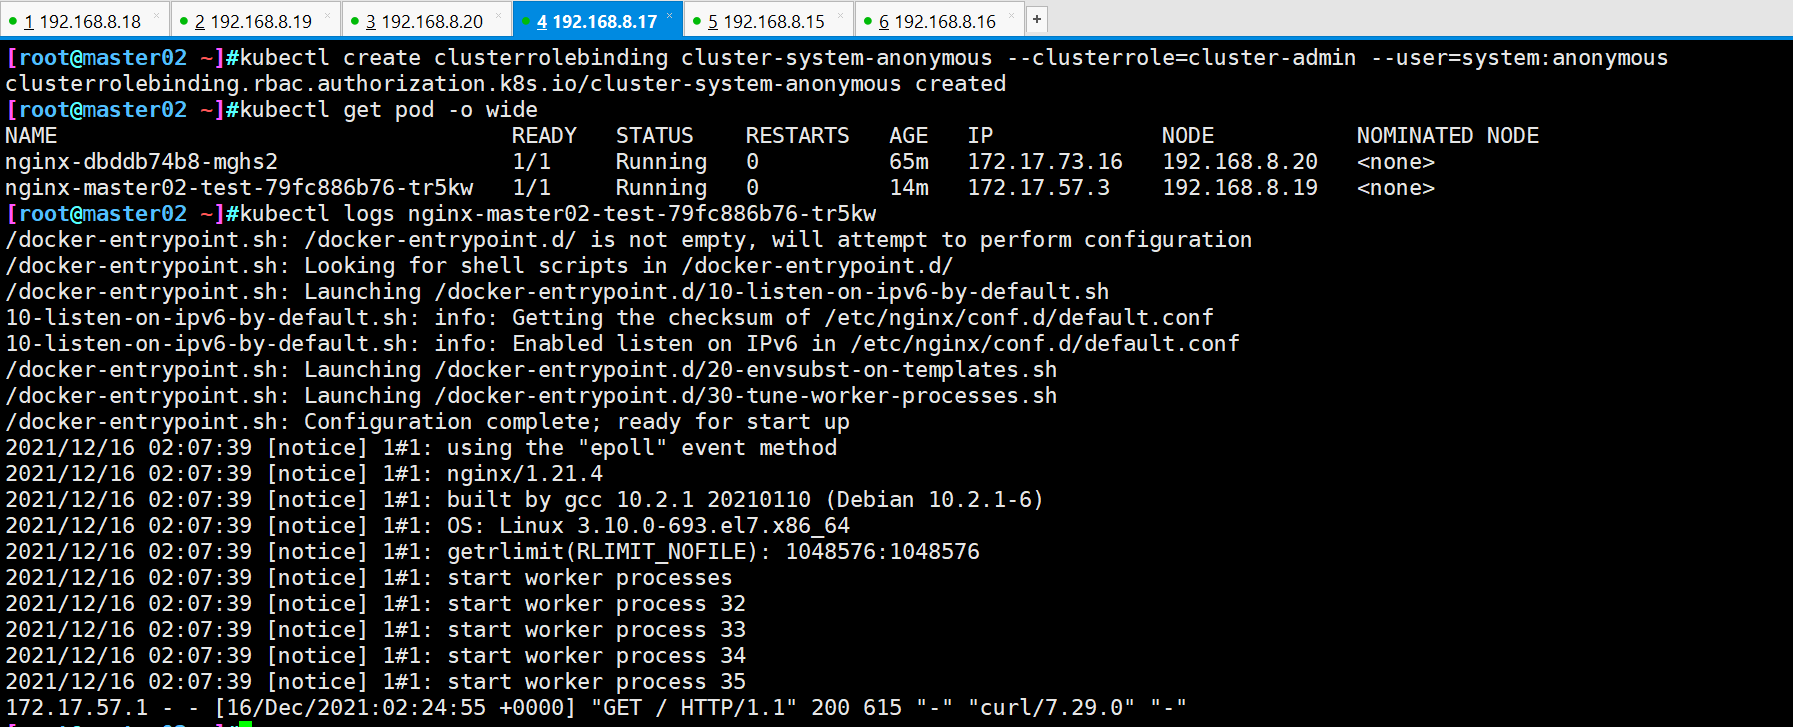This screenshot has width=1793, height=727.
Task: Click '30-tune-worker-processes.sh' launch line
Action: click(x=531, y=396)
